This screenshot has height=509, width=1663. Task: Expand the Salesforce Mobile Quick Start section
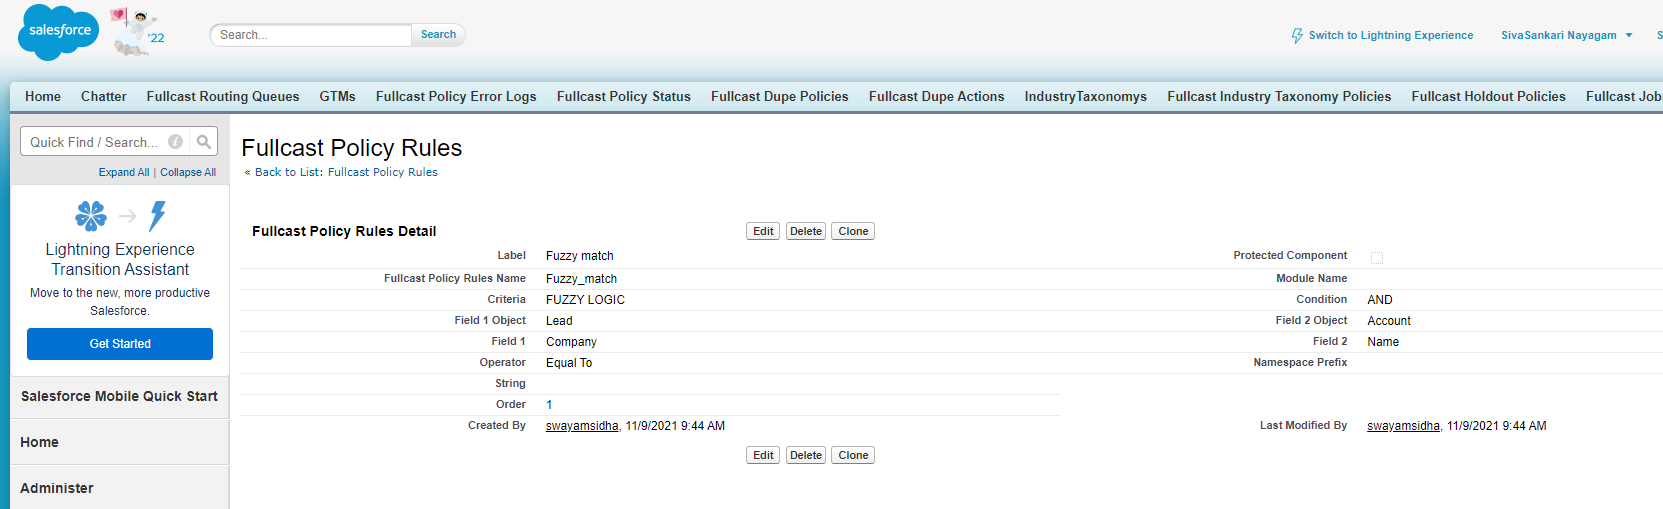click(x=119, y=396)
